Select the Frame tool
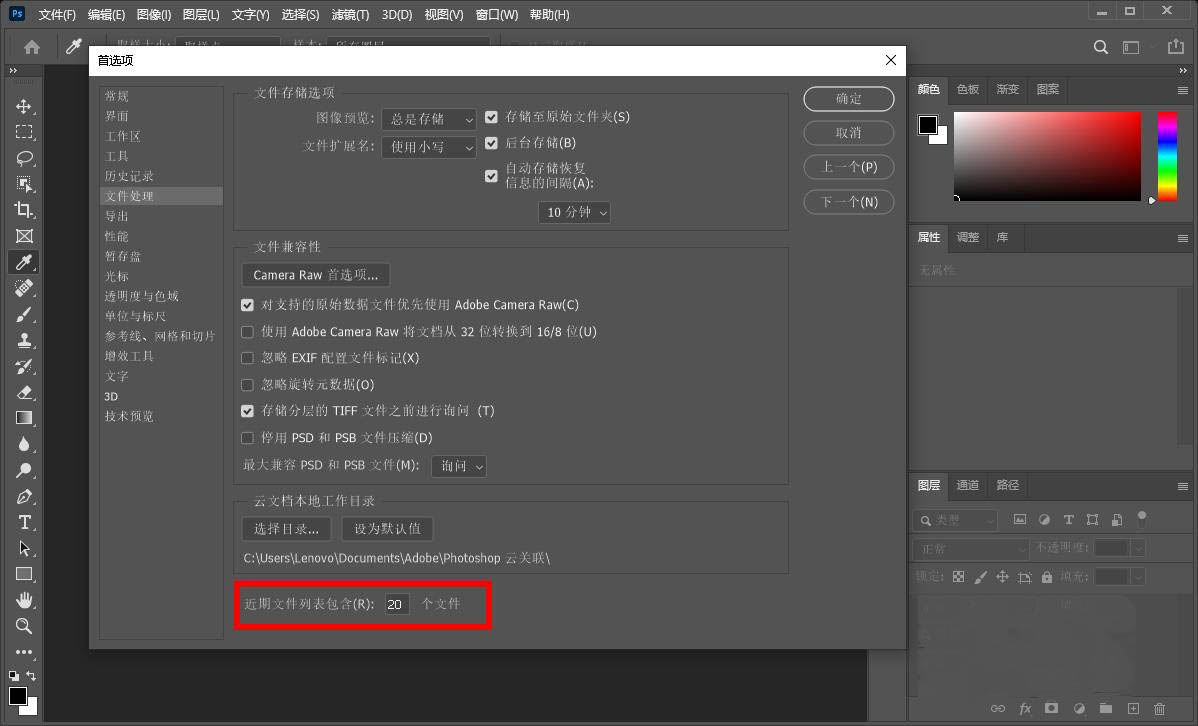 coord(24,236)
